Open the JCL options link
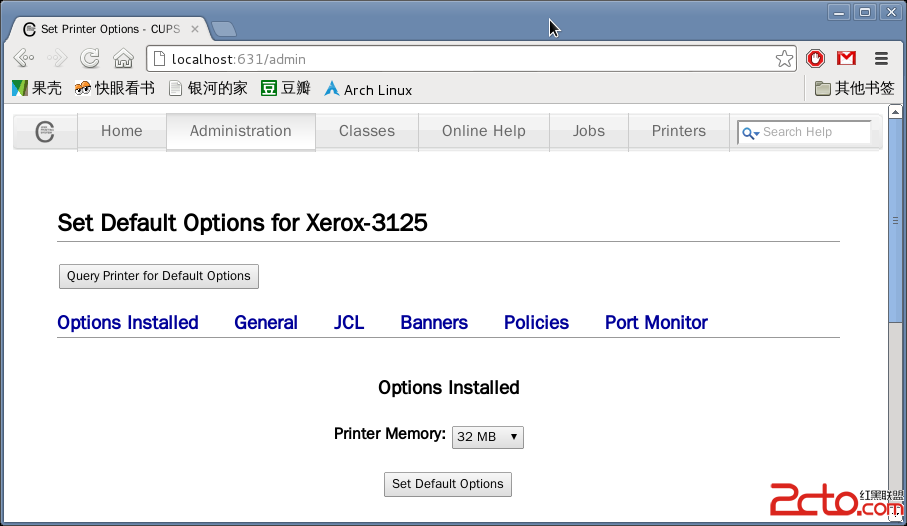The image size is (907, 526). pyautogui.click(x=349, y=323)
